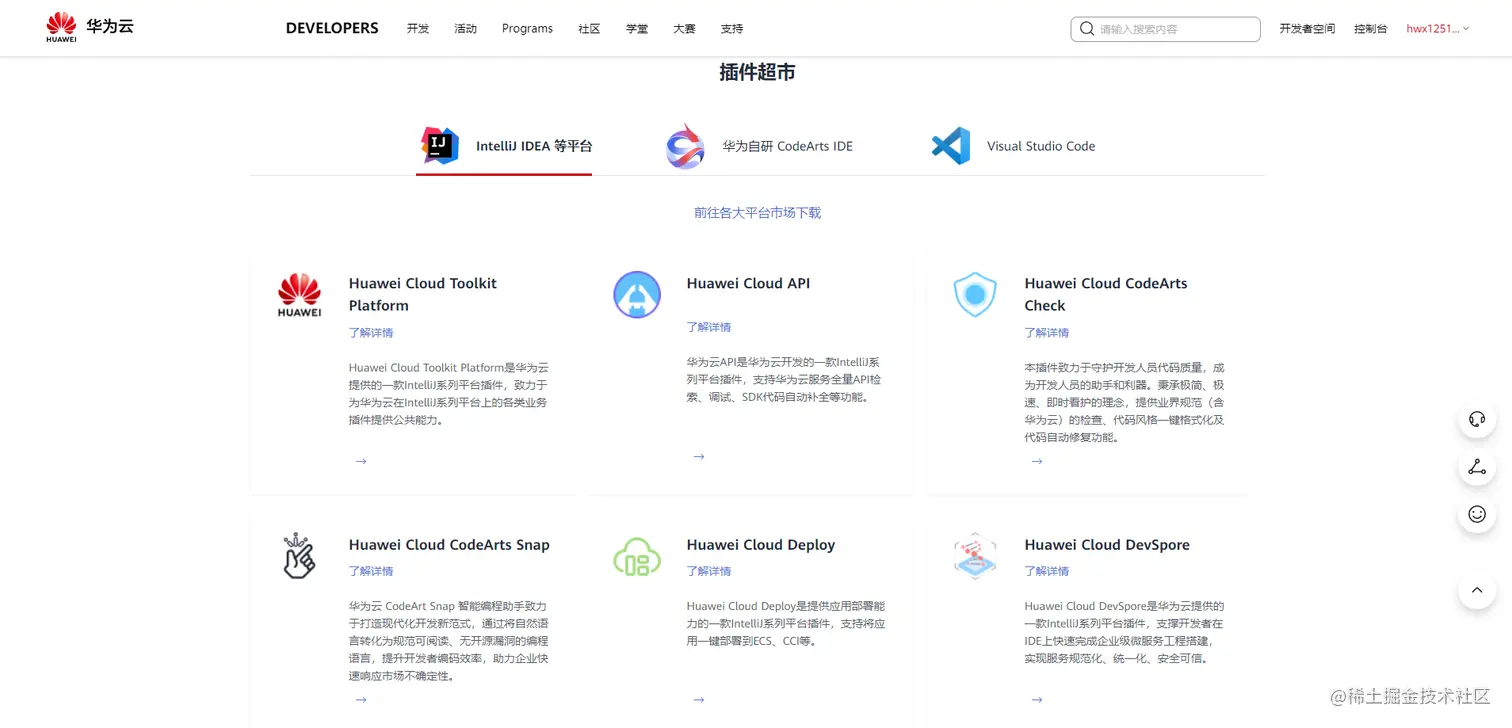Click Huawei Cloud DevSpore title
The height and width of the screenshot is (728, 1512).
[1107, 545]
